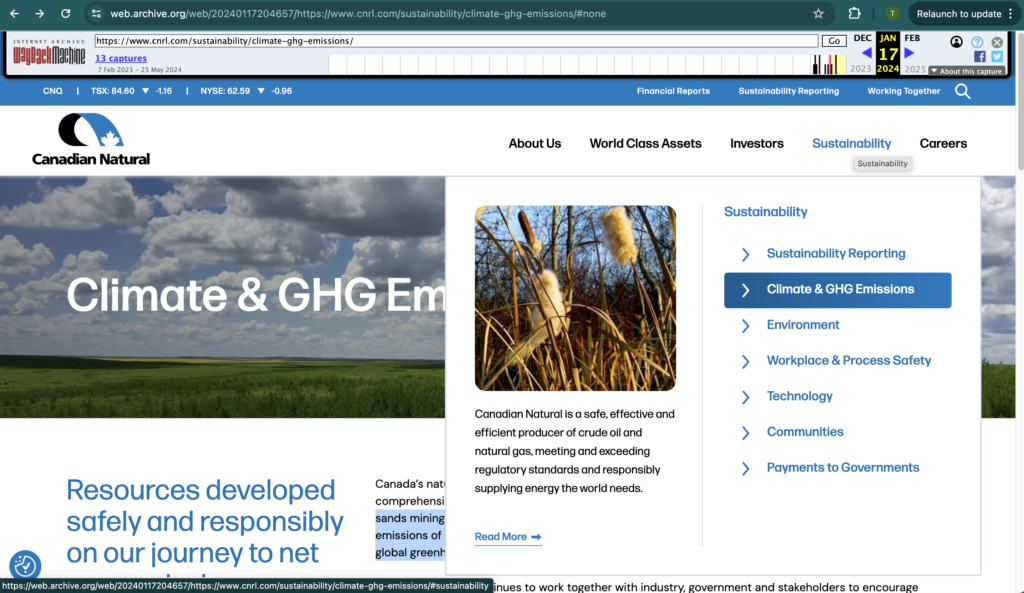Open the browser extensions puzzle icon

[854, 14]
